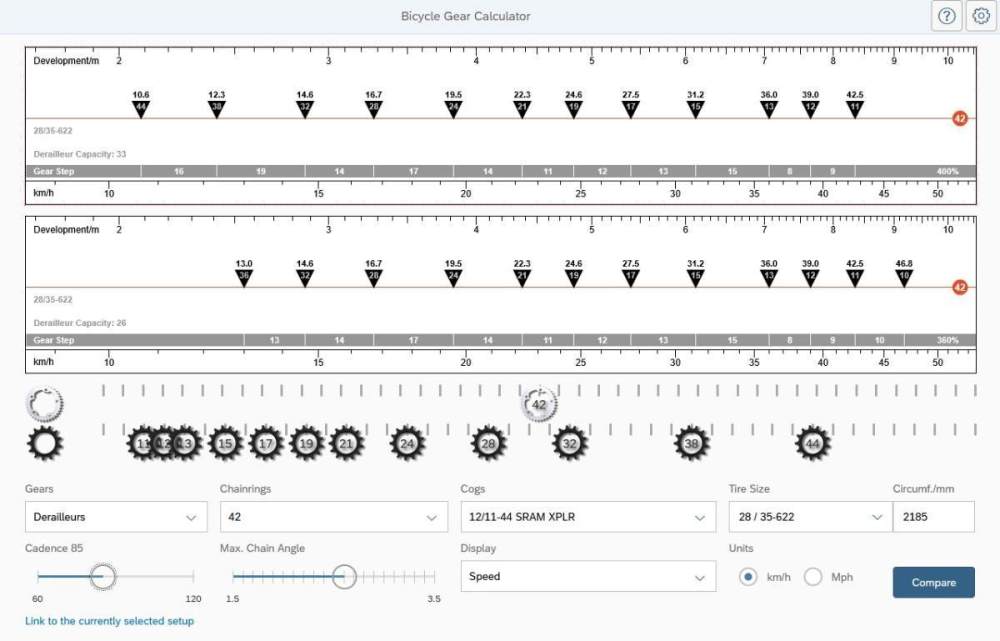Expand the Tire Size dropdown
This screenshot has height=641, width=1000.
click(x=806, y=517)
